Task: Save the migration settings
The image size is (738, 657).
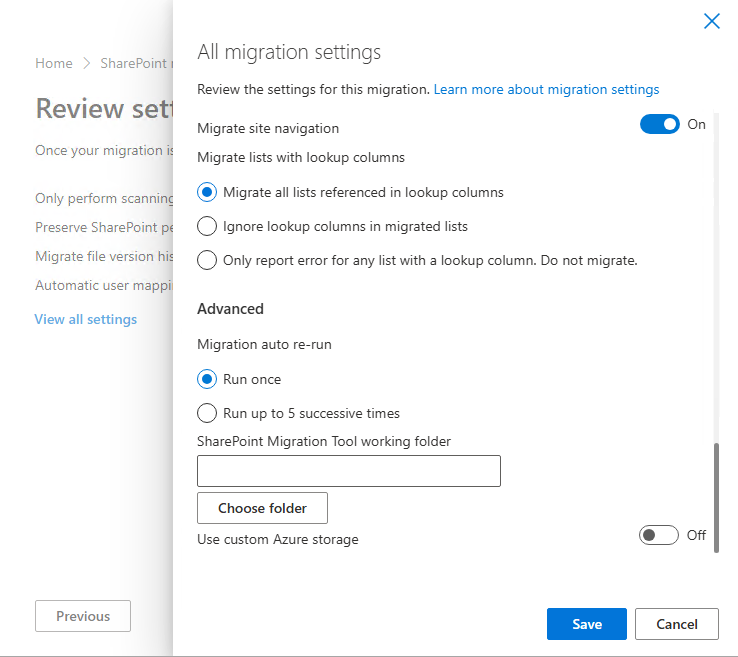Action: pyautogui.click(x=587, y=624)
